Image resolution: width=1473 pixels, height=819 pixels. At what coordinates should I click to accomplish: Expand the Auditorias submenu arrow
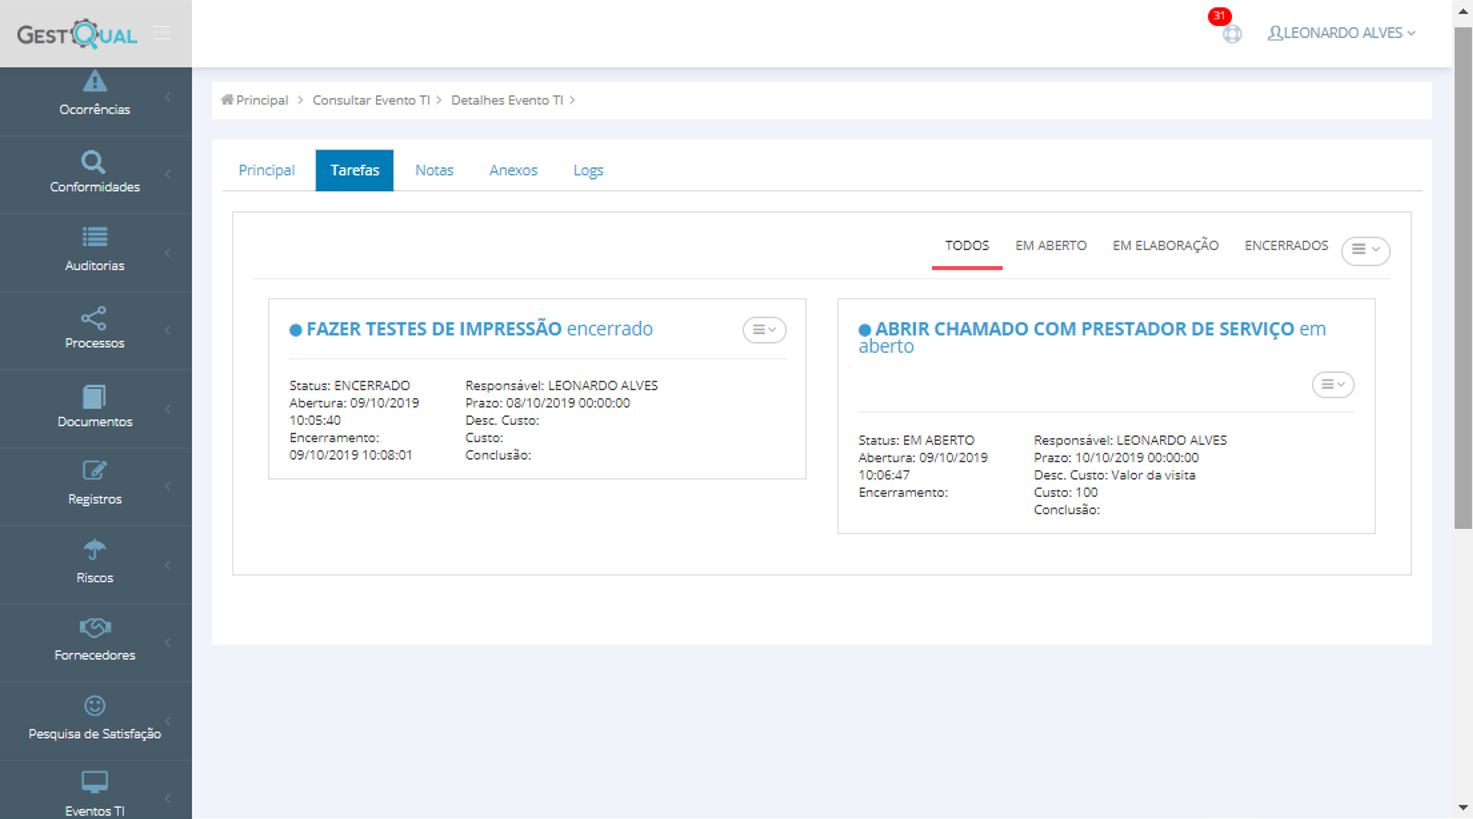click(x=167, y=253)
